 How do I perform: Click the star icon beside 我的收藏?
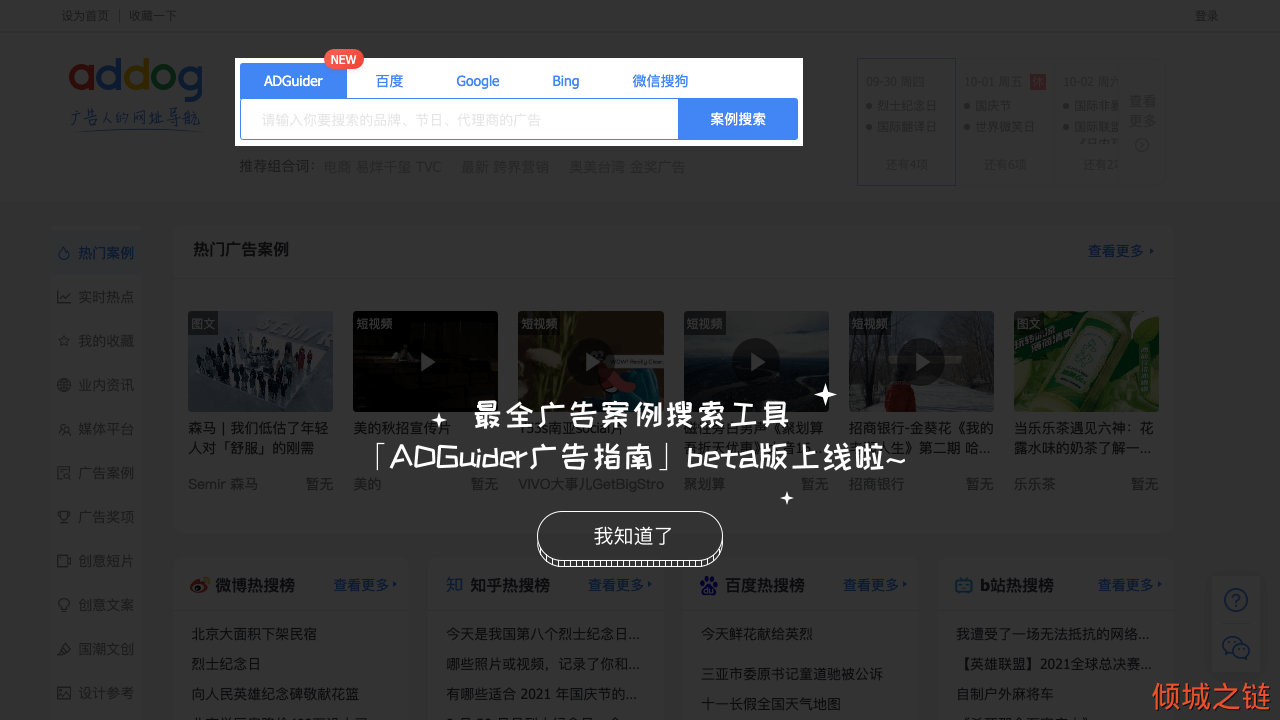pyautogui.click(x=64, y=341)
